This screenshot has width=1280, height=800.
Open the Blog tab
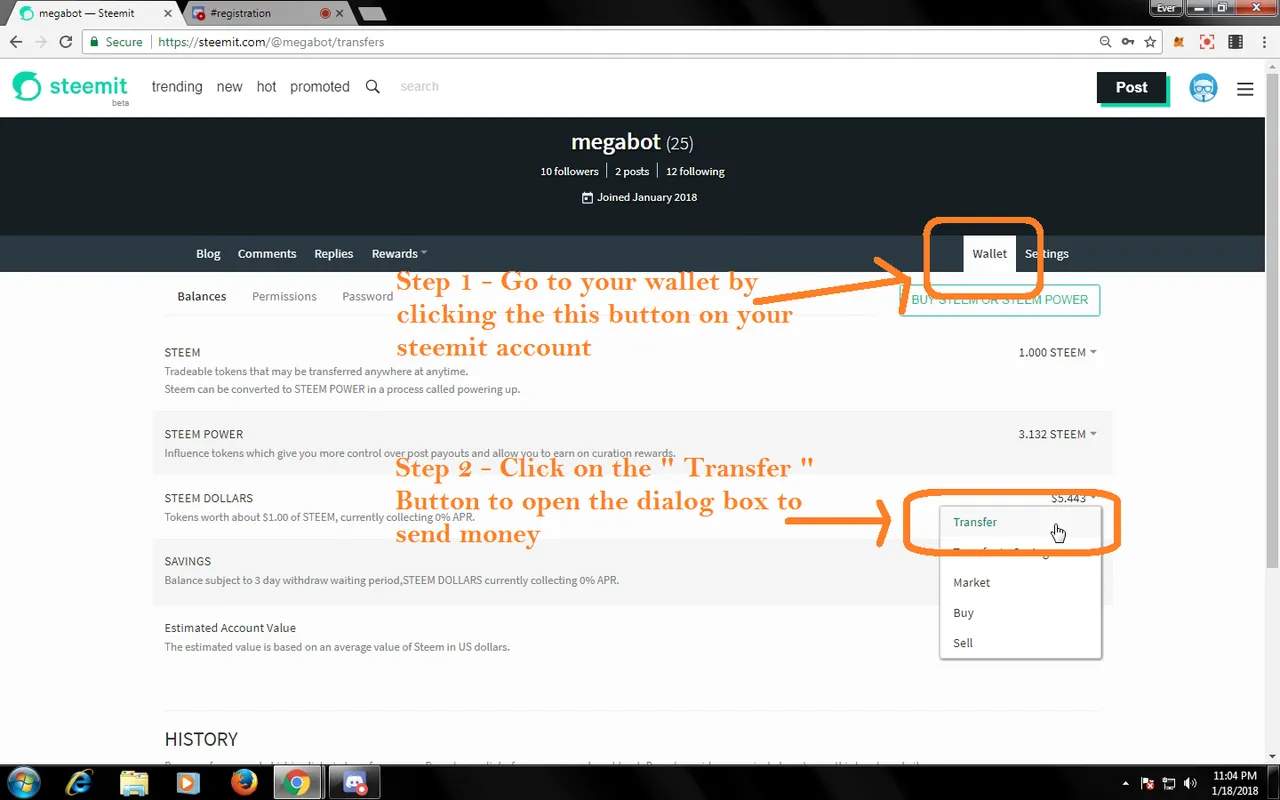[208, 254]
